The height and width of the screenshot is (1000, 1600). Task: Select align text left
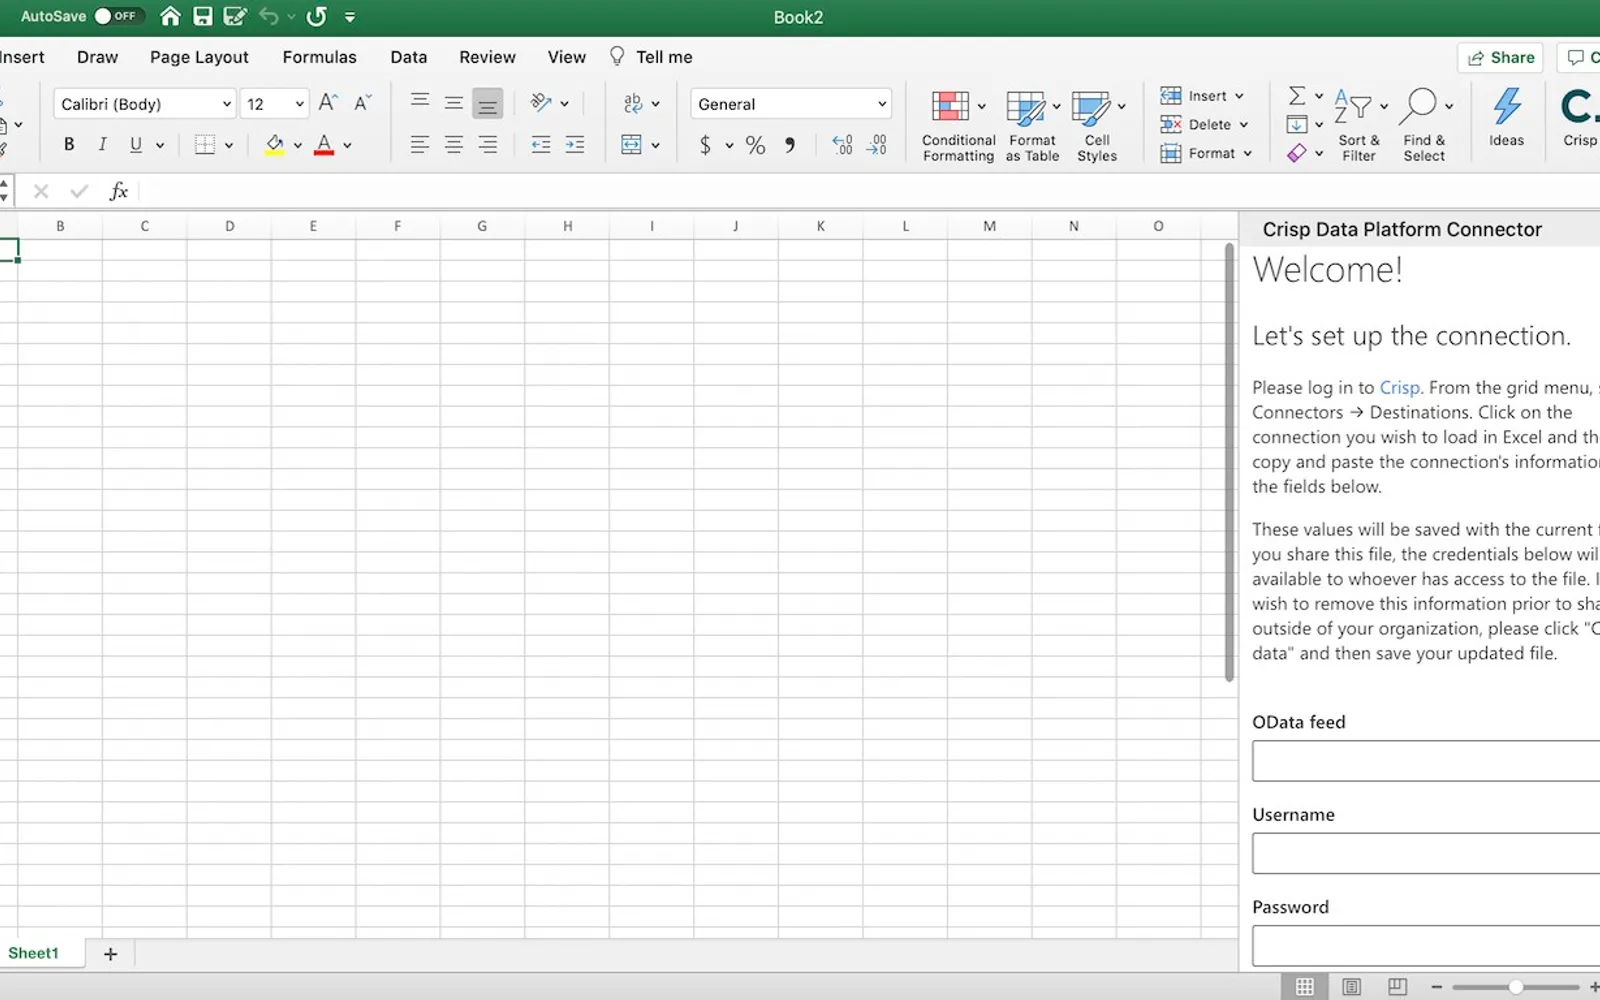click(419, 144)
